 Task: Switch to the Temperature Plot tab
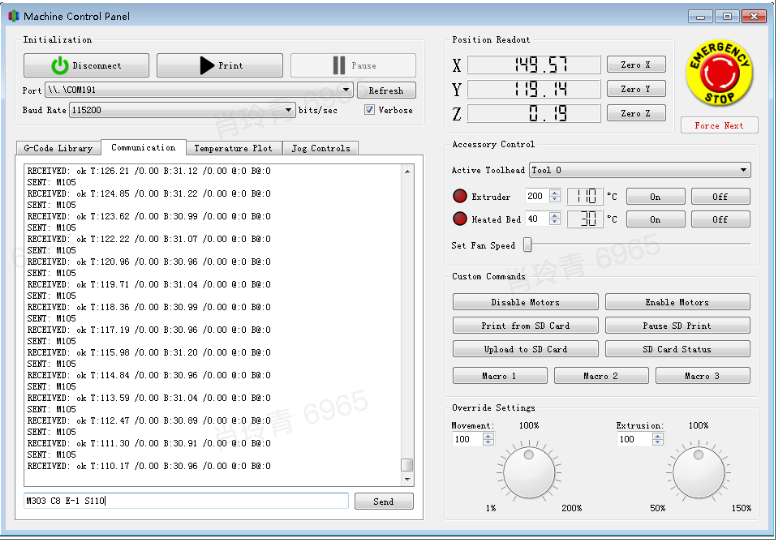pos(233,148)
